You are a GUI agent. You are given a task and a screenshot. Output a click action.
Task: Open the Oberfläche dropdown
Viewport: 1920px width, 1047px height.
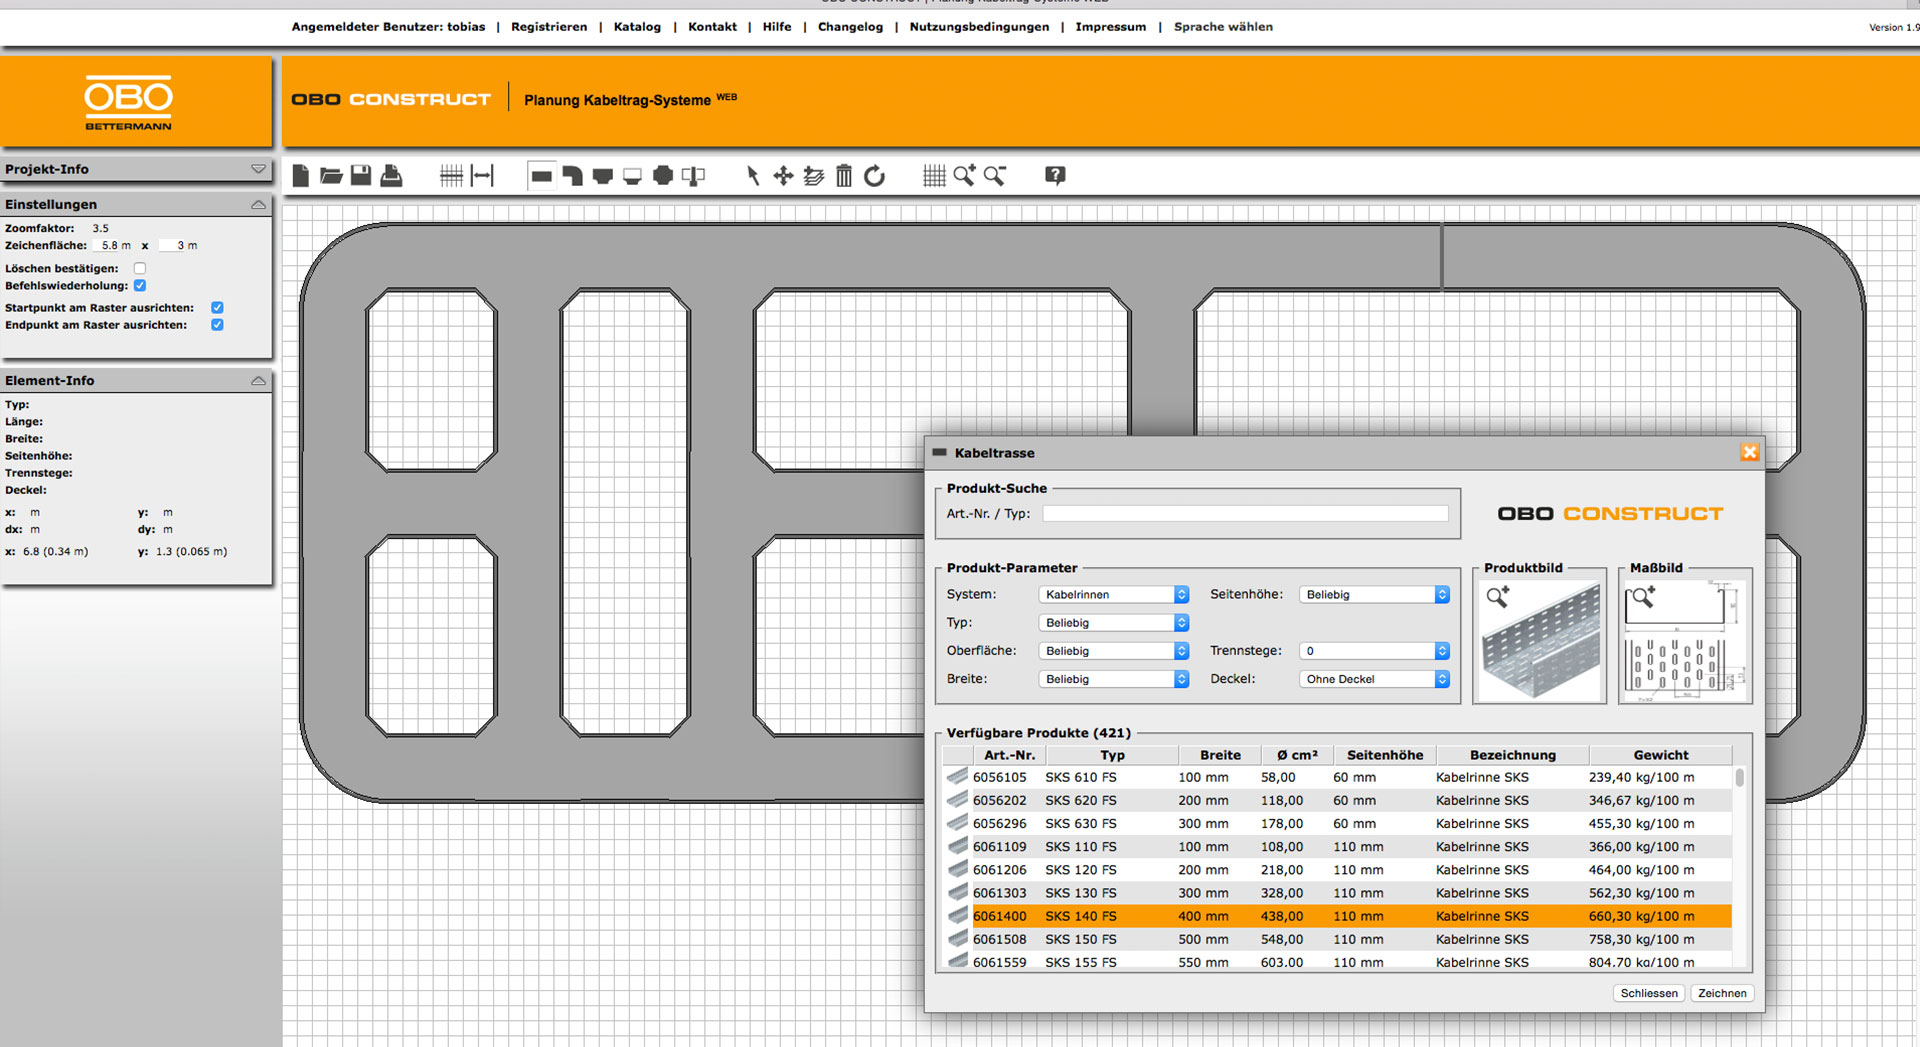[x=1113, y=650]
